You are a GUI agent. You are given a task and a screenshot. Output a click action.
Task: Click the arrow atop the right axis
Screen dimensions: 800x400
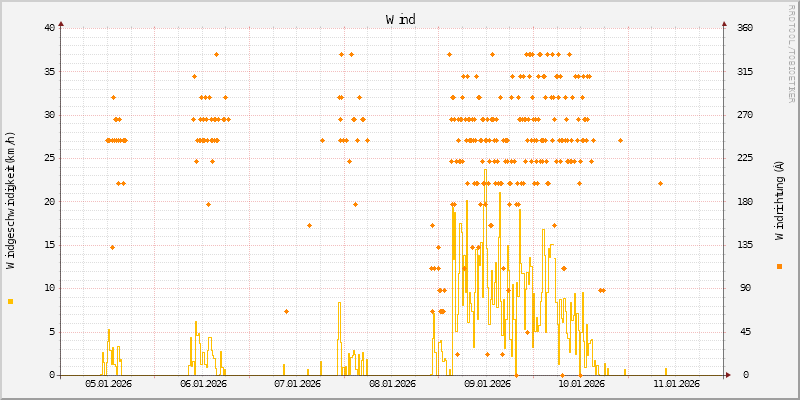pyautogui.click(x=725, y=22)
